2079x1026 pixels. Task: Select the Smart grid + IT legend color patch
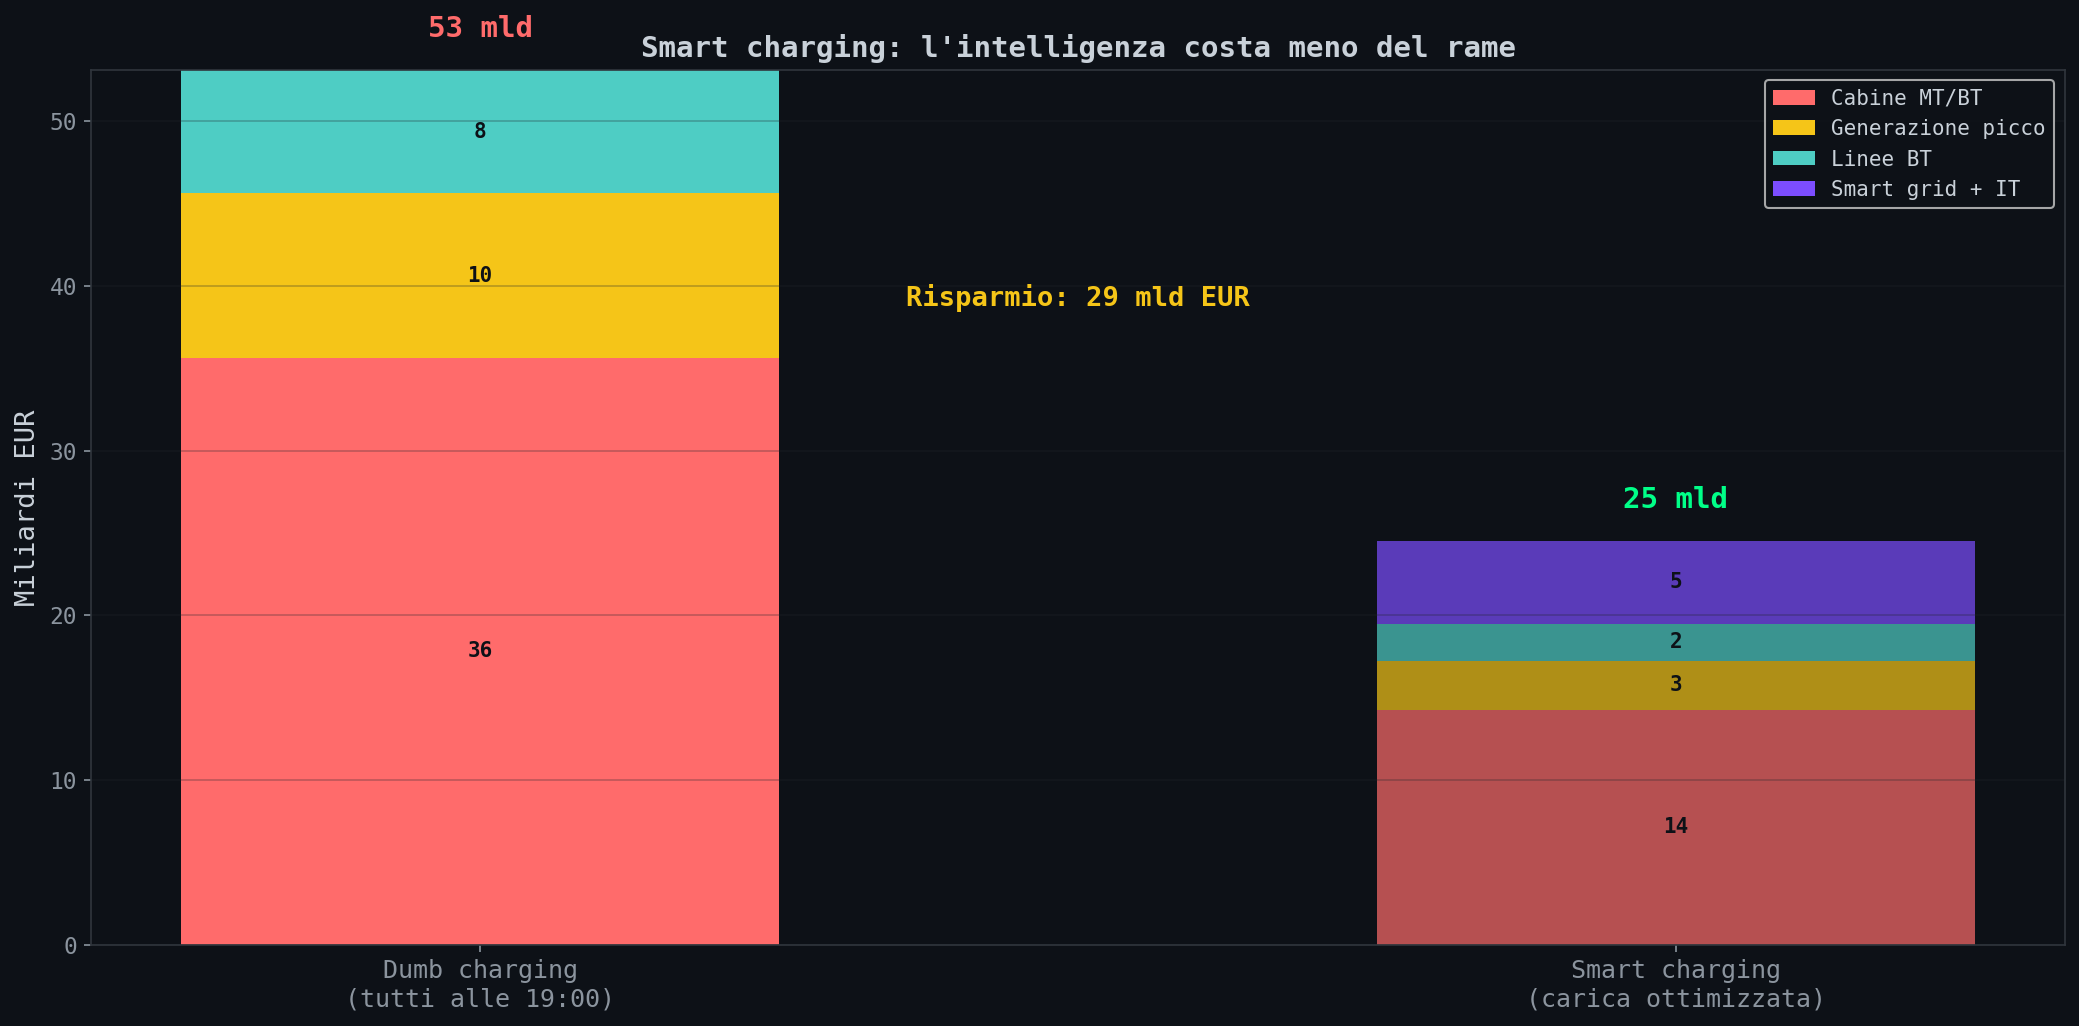point(1793,188)
